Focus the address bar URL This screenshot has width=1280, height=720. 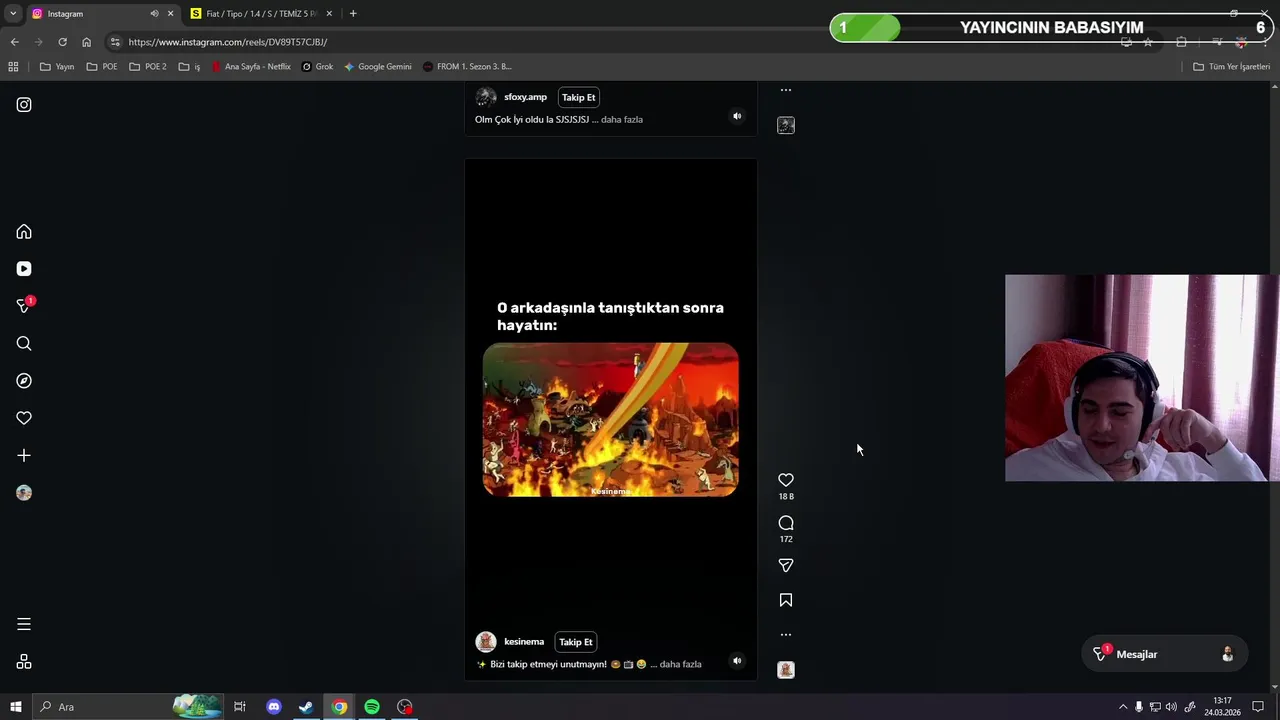point(228,42)
